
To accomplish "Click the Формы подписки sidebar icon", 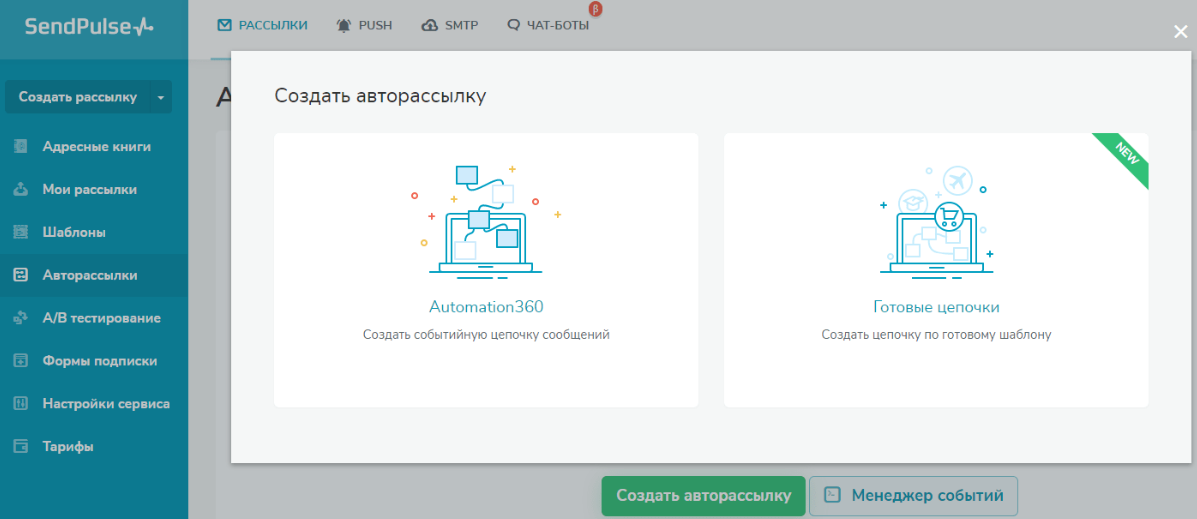I will pyautogui.click(x=20, y=362).
